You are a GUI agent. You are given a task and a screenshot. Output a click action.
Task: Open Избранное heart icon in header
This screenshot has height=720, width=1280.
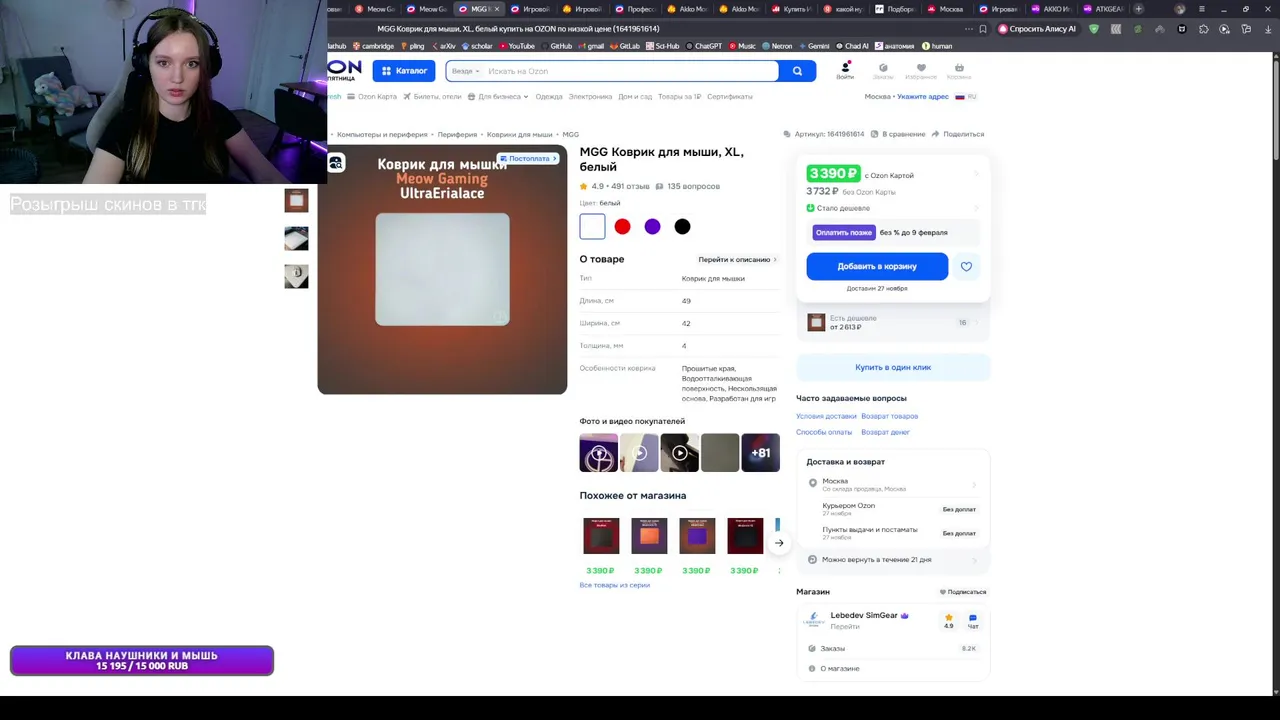(921, 70)
